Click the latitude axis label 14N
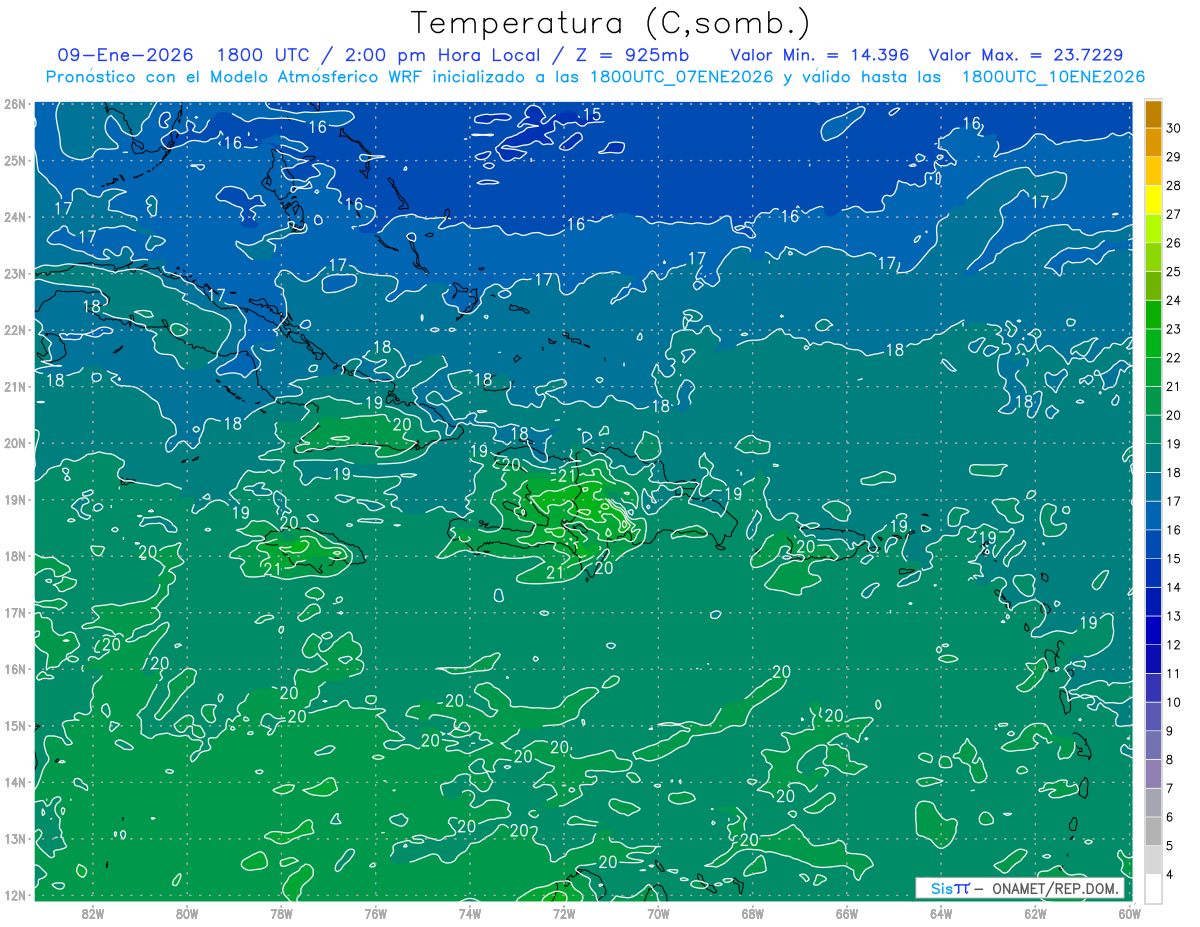Viewport: 1200px width, 927px height. 15,782
